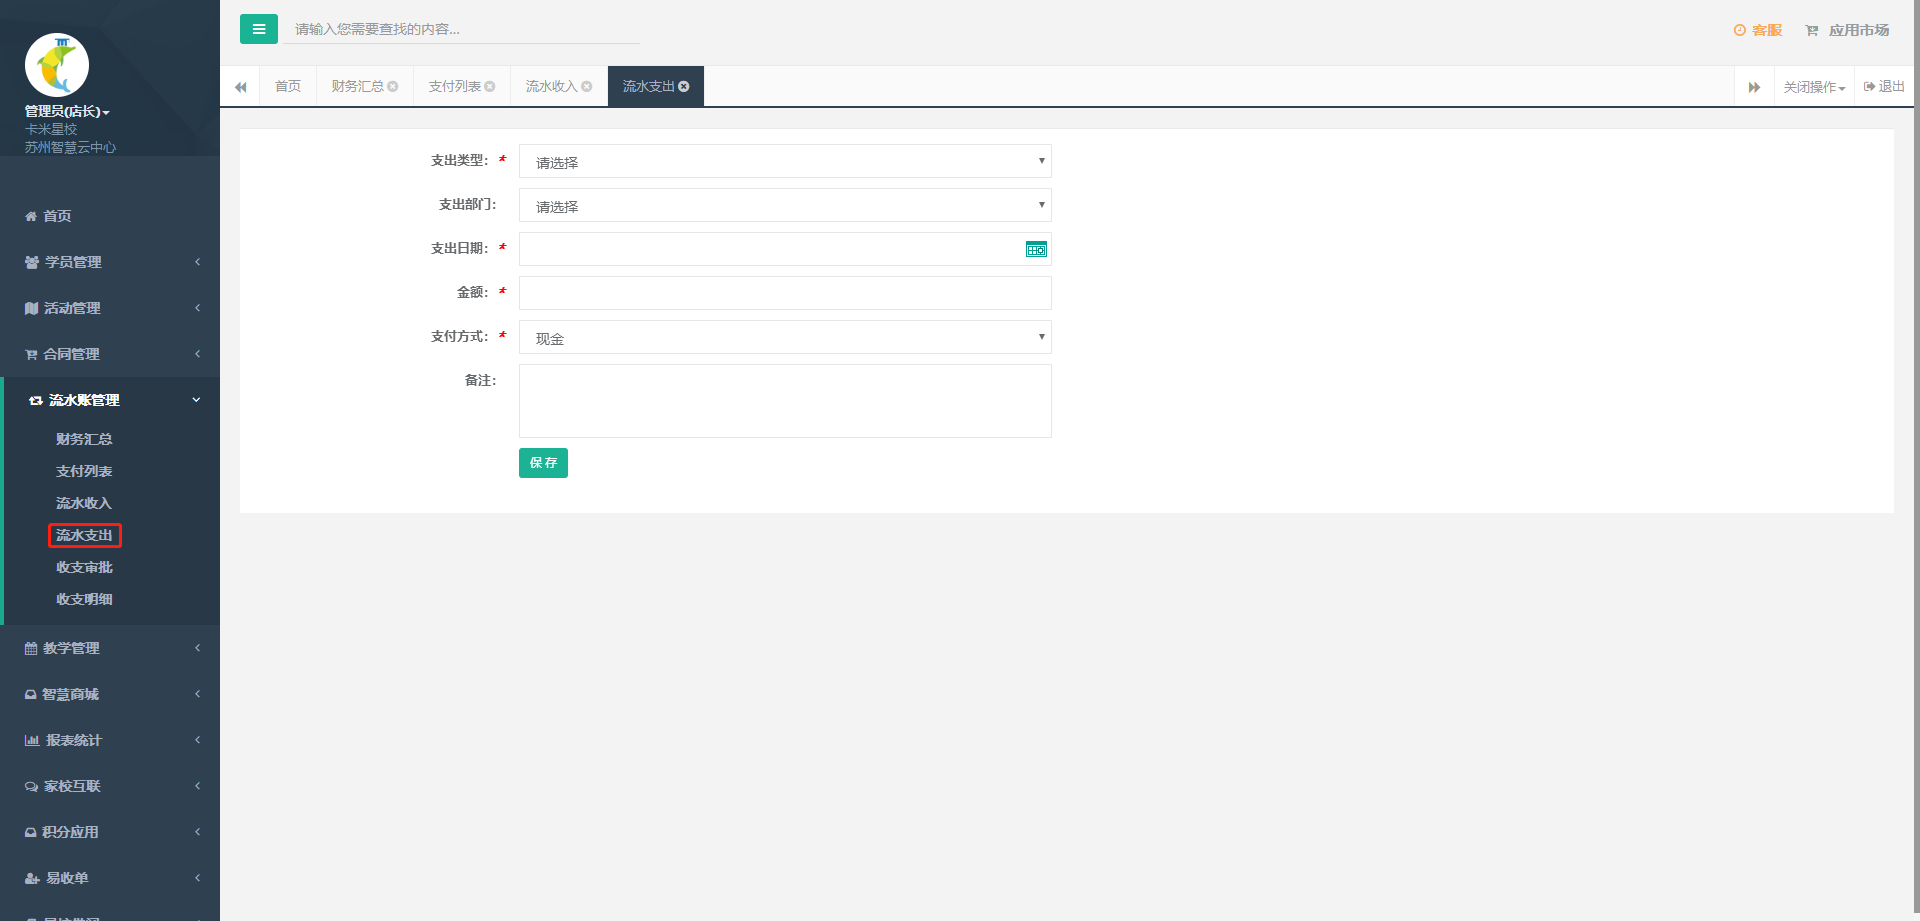Viewport: 1920px width, 921px height.
Task: Close the 财务汇总 tab with its x icon
Action: pos(393,87)
